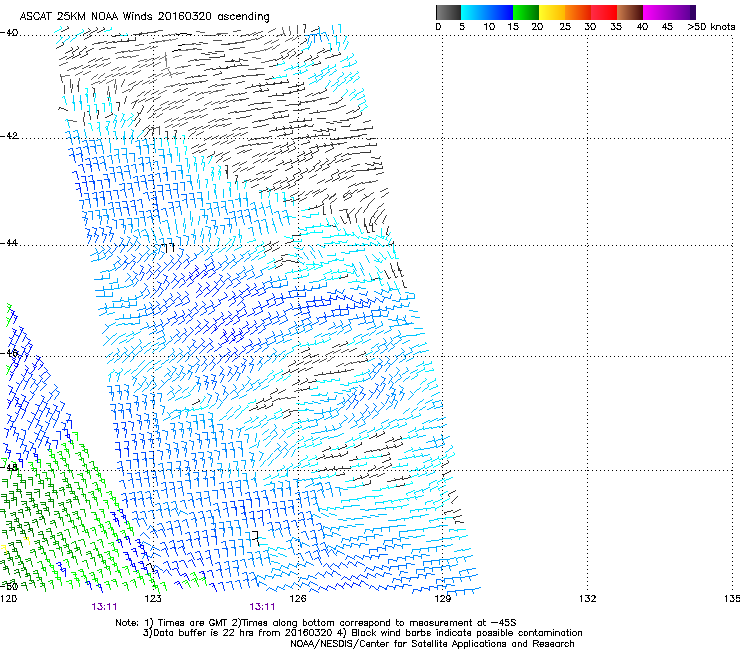Click the legend tick label '45'
The height and width of the screenshot is (650, 740).
click(667, 27)
